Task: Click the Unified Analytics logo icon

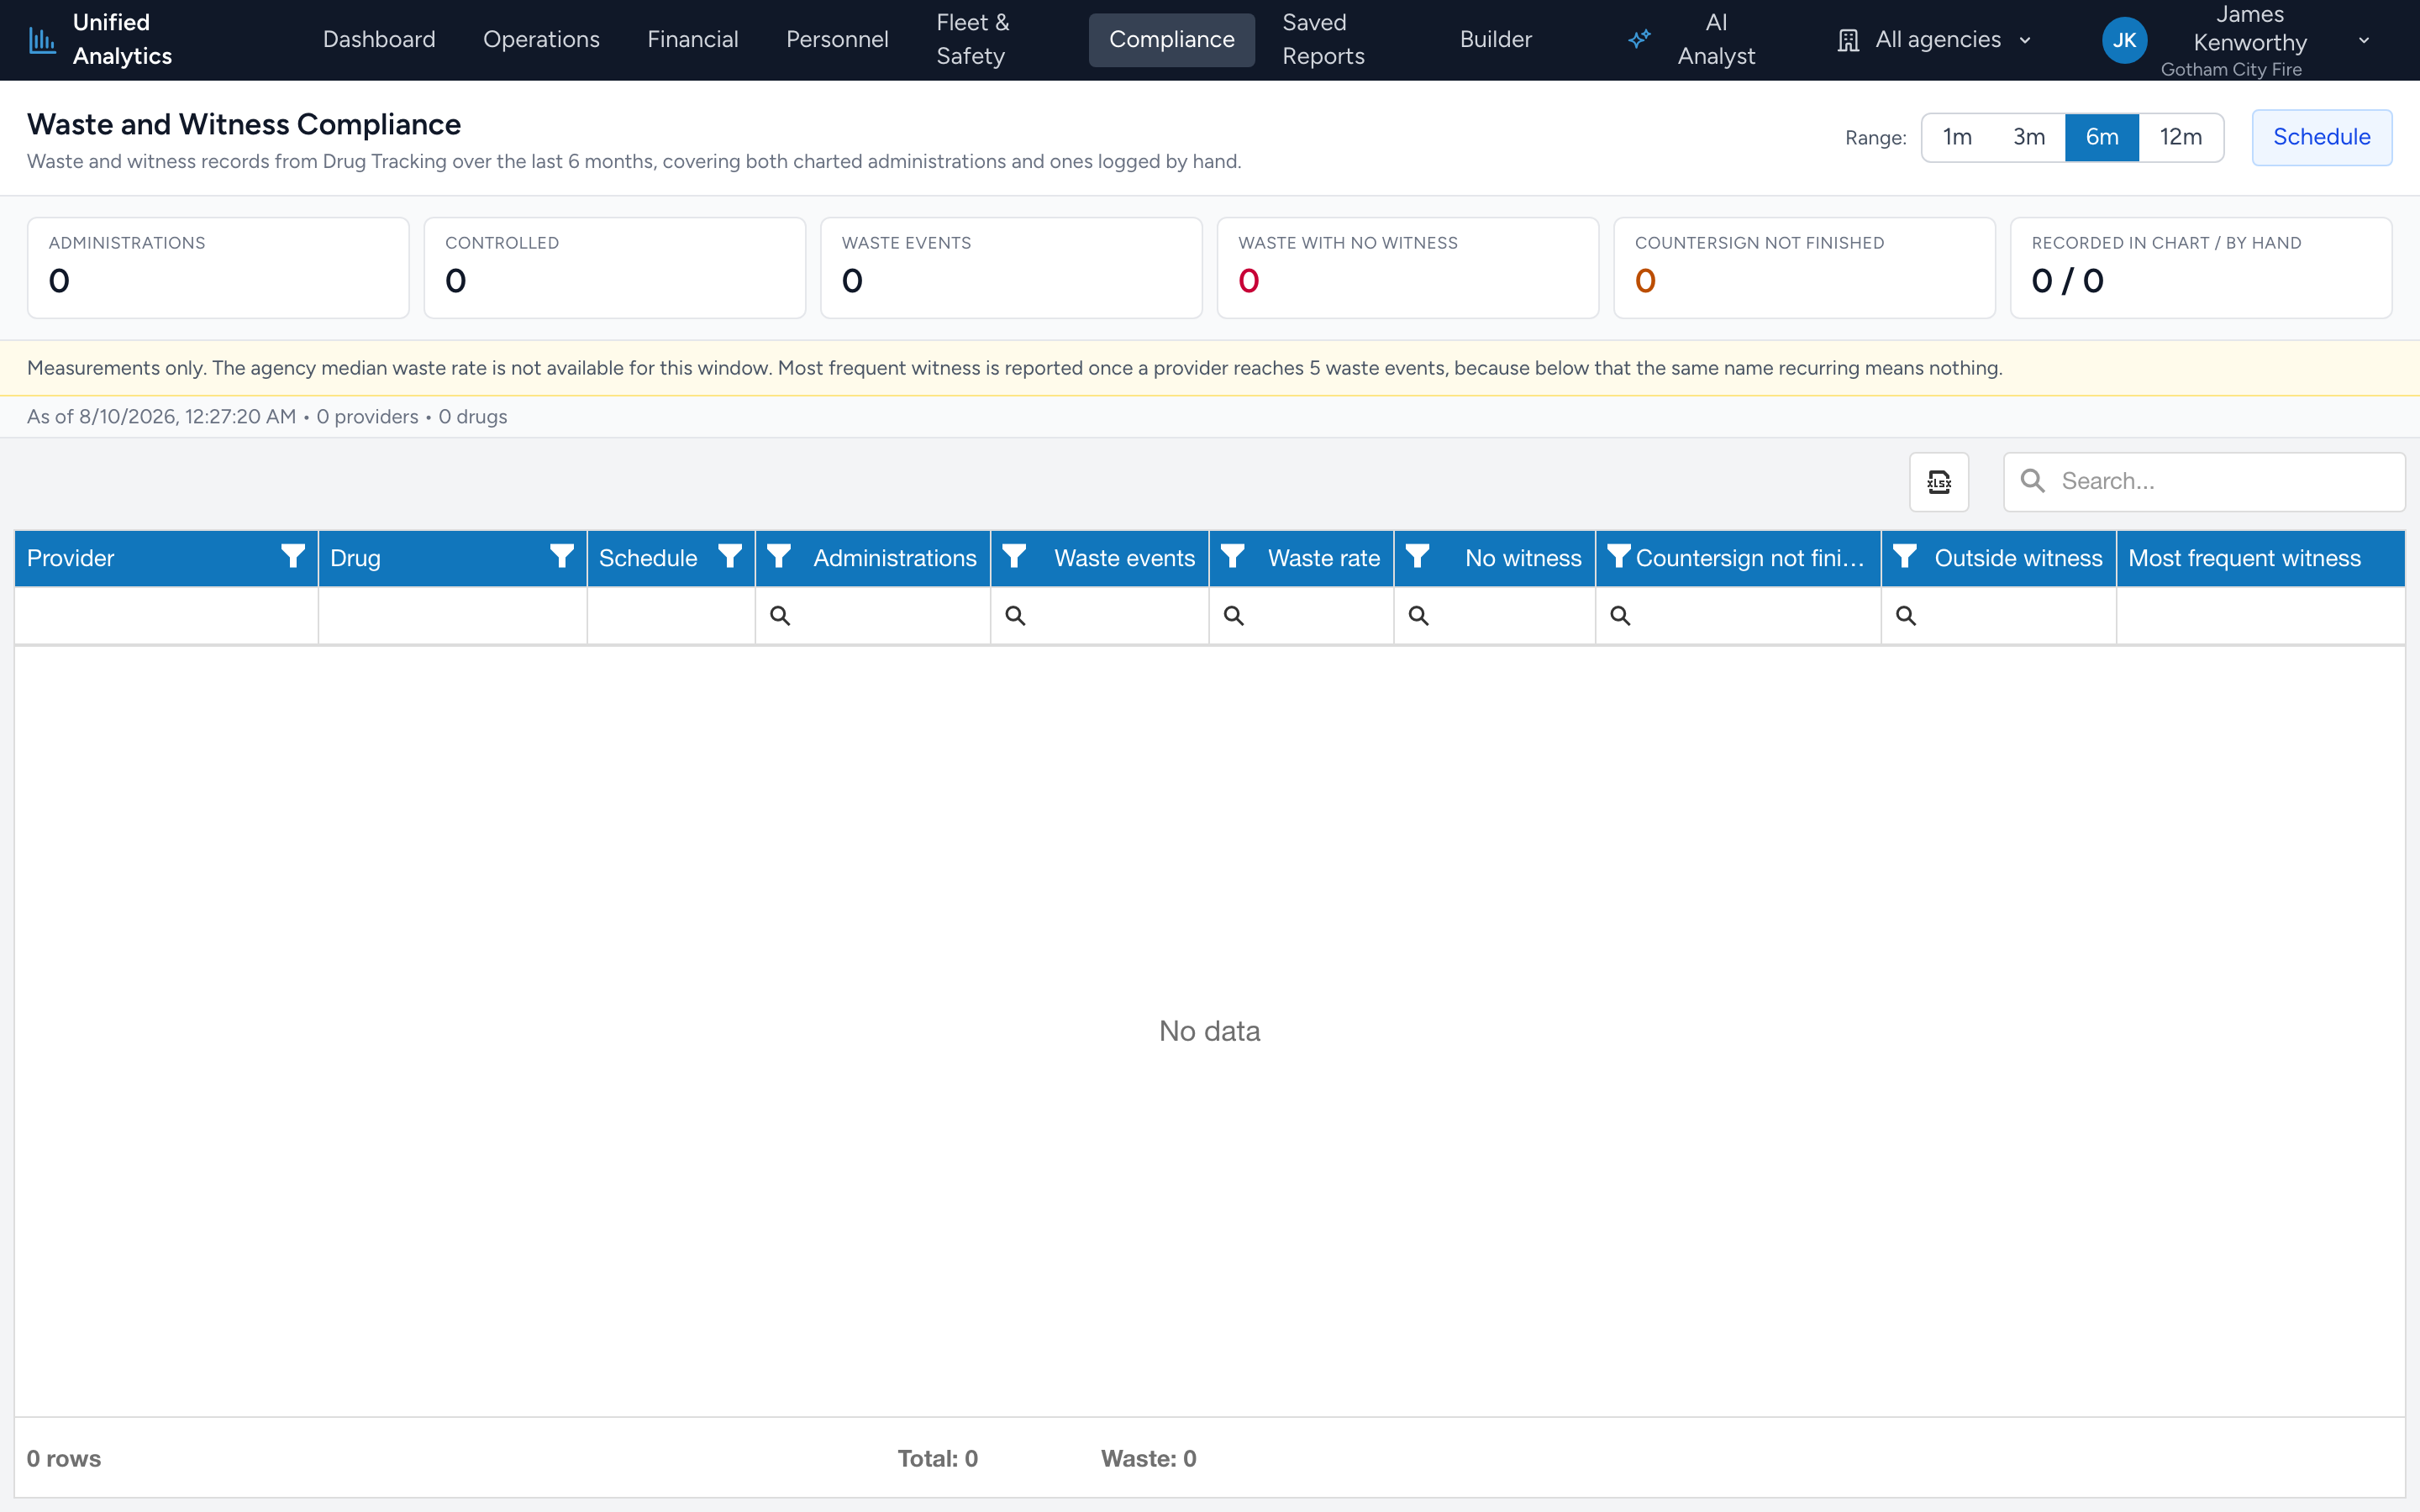Action: (42, 40)
